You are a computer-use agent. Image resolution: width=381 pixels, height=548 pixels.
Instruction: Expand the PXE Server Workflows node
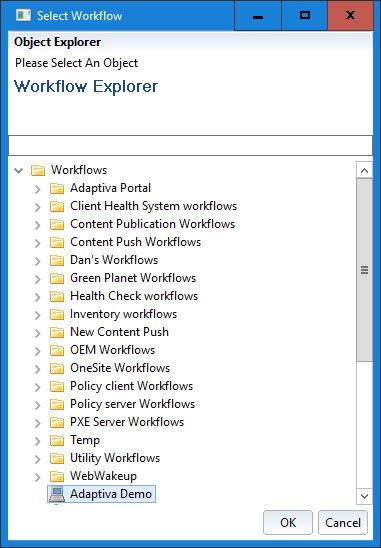(x=38, y=423)
